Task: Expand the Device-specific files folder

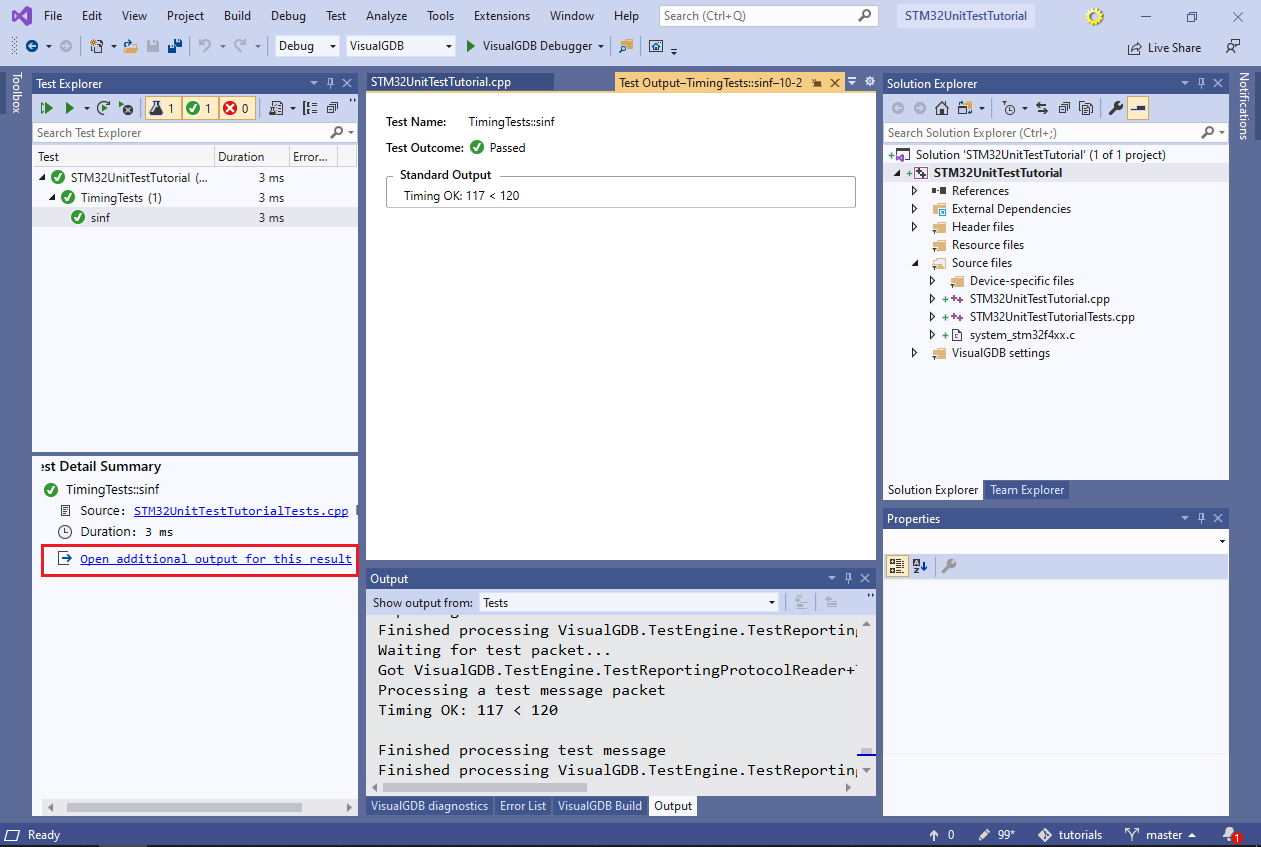Action: pyautogui.click(x=932, y=281)
